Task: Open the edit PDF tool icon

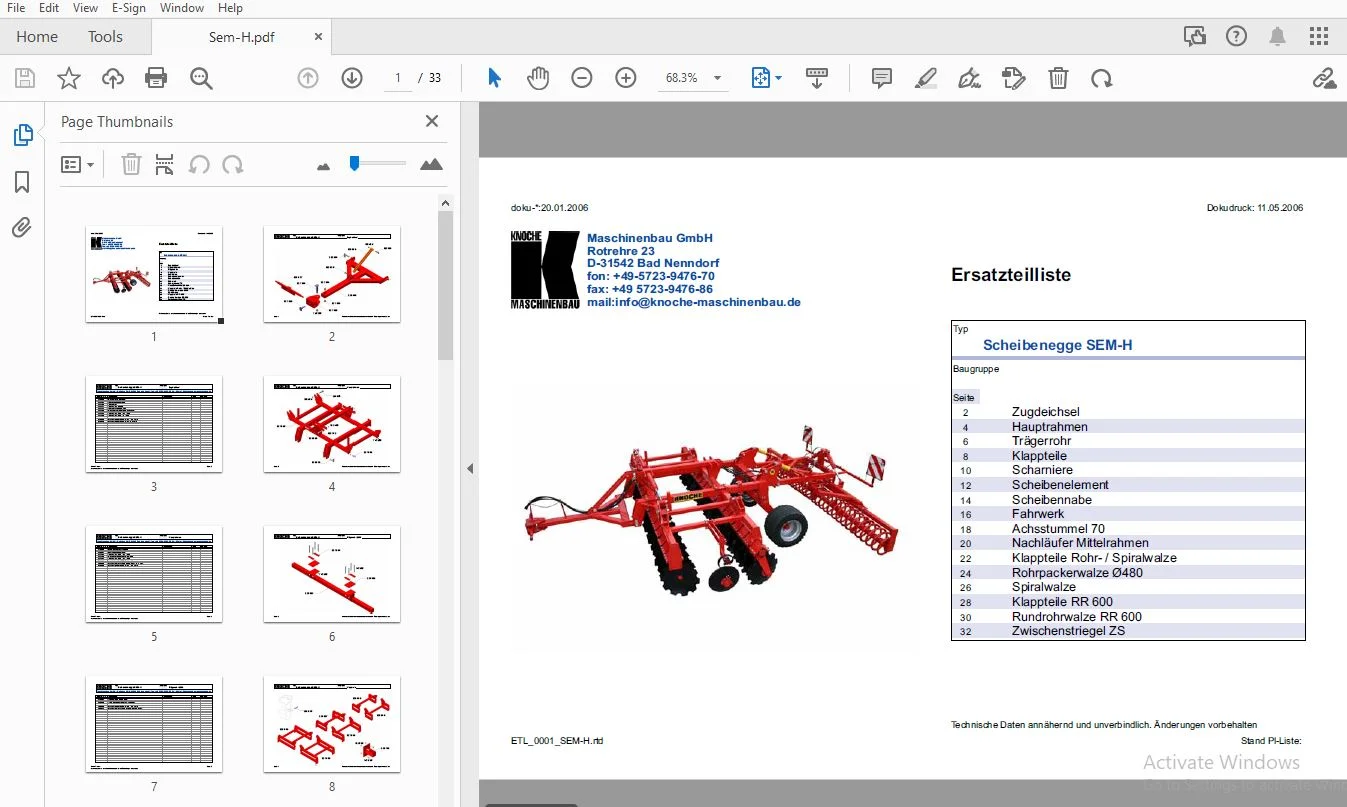Action: pyautogui.click(x=1014, y=78)
